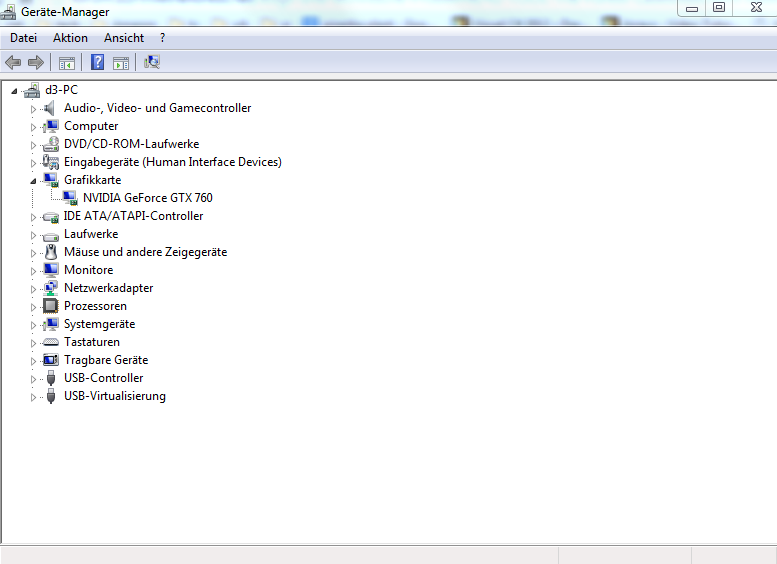Open the Ansicht menu
Screen dimensions: 777x564
coord(124,38)
